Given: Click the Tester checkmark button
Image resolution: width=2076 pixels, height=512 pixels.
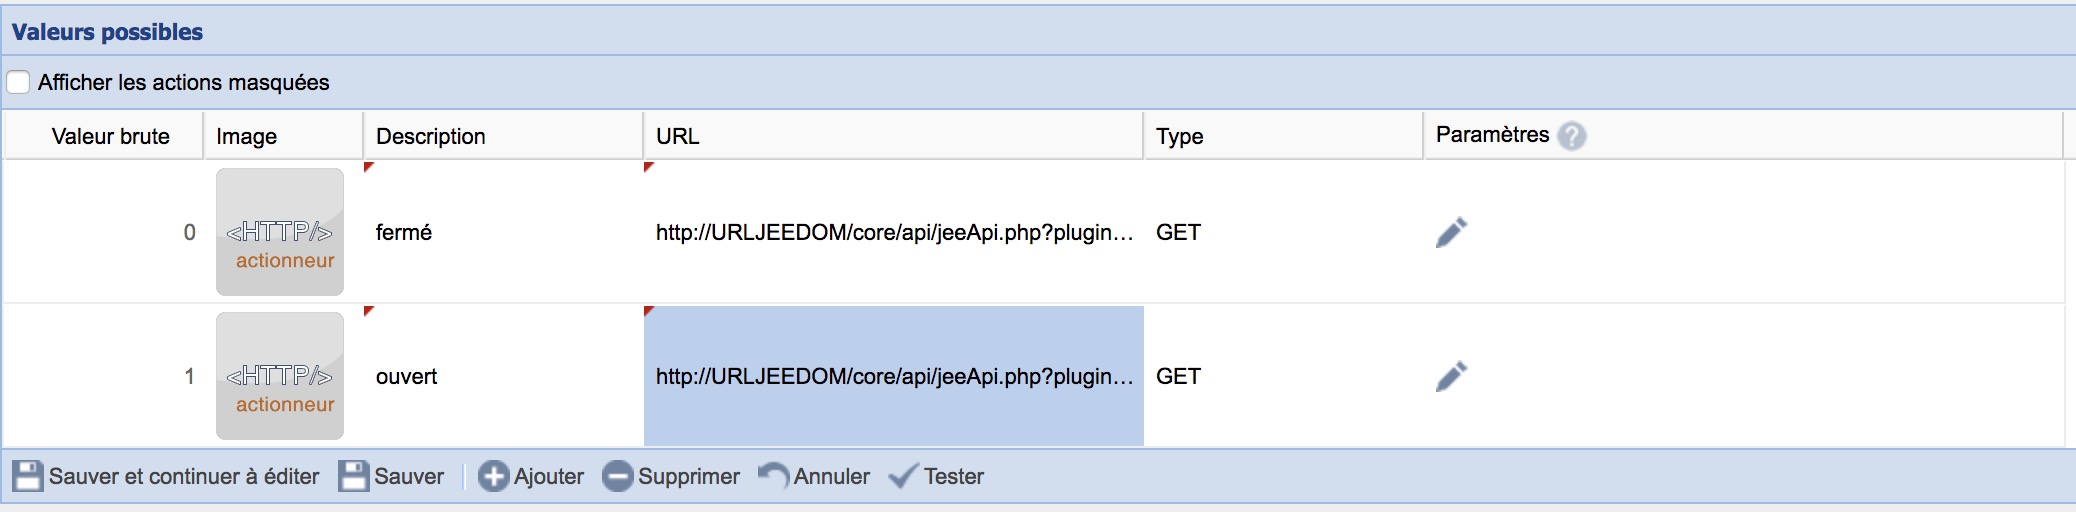Looking at the screenshot, I should click(936, 476).
